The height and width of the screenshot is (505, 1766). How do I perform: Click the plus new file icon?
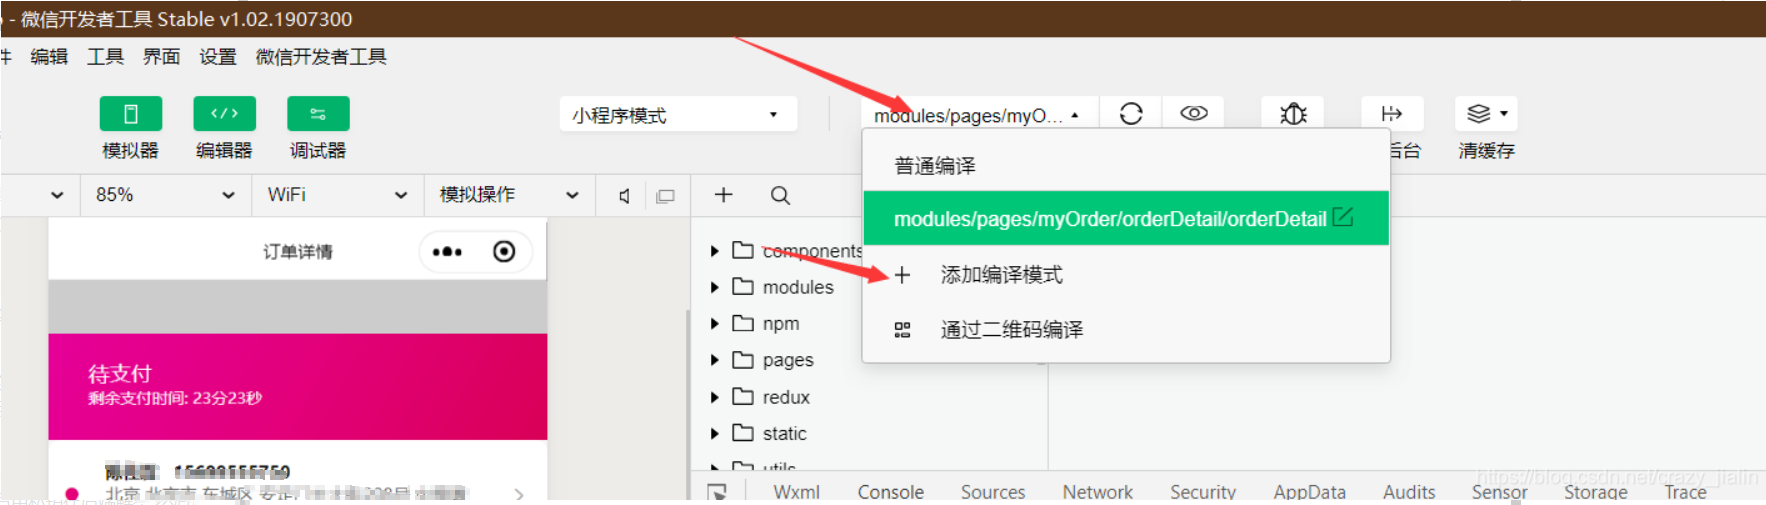(x=723, y=195)
